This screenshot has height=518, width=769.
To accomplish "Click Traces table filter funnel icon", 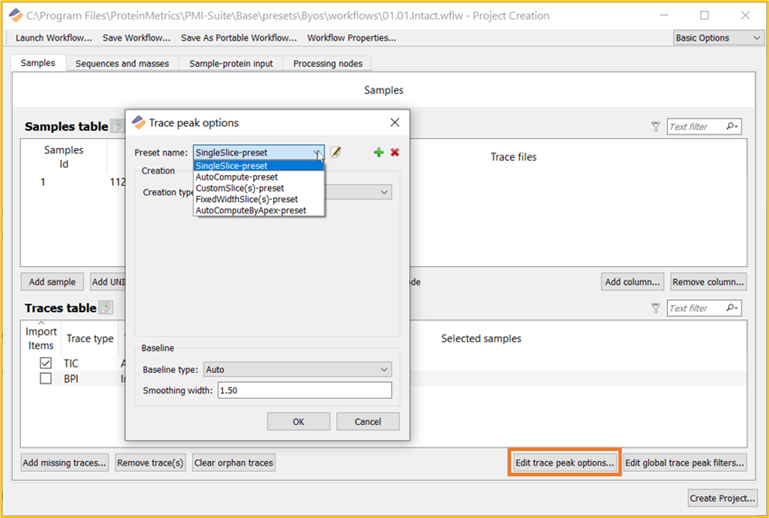I will pos(656,309).
